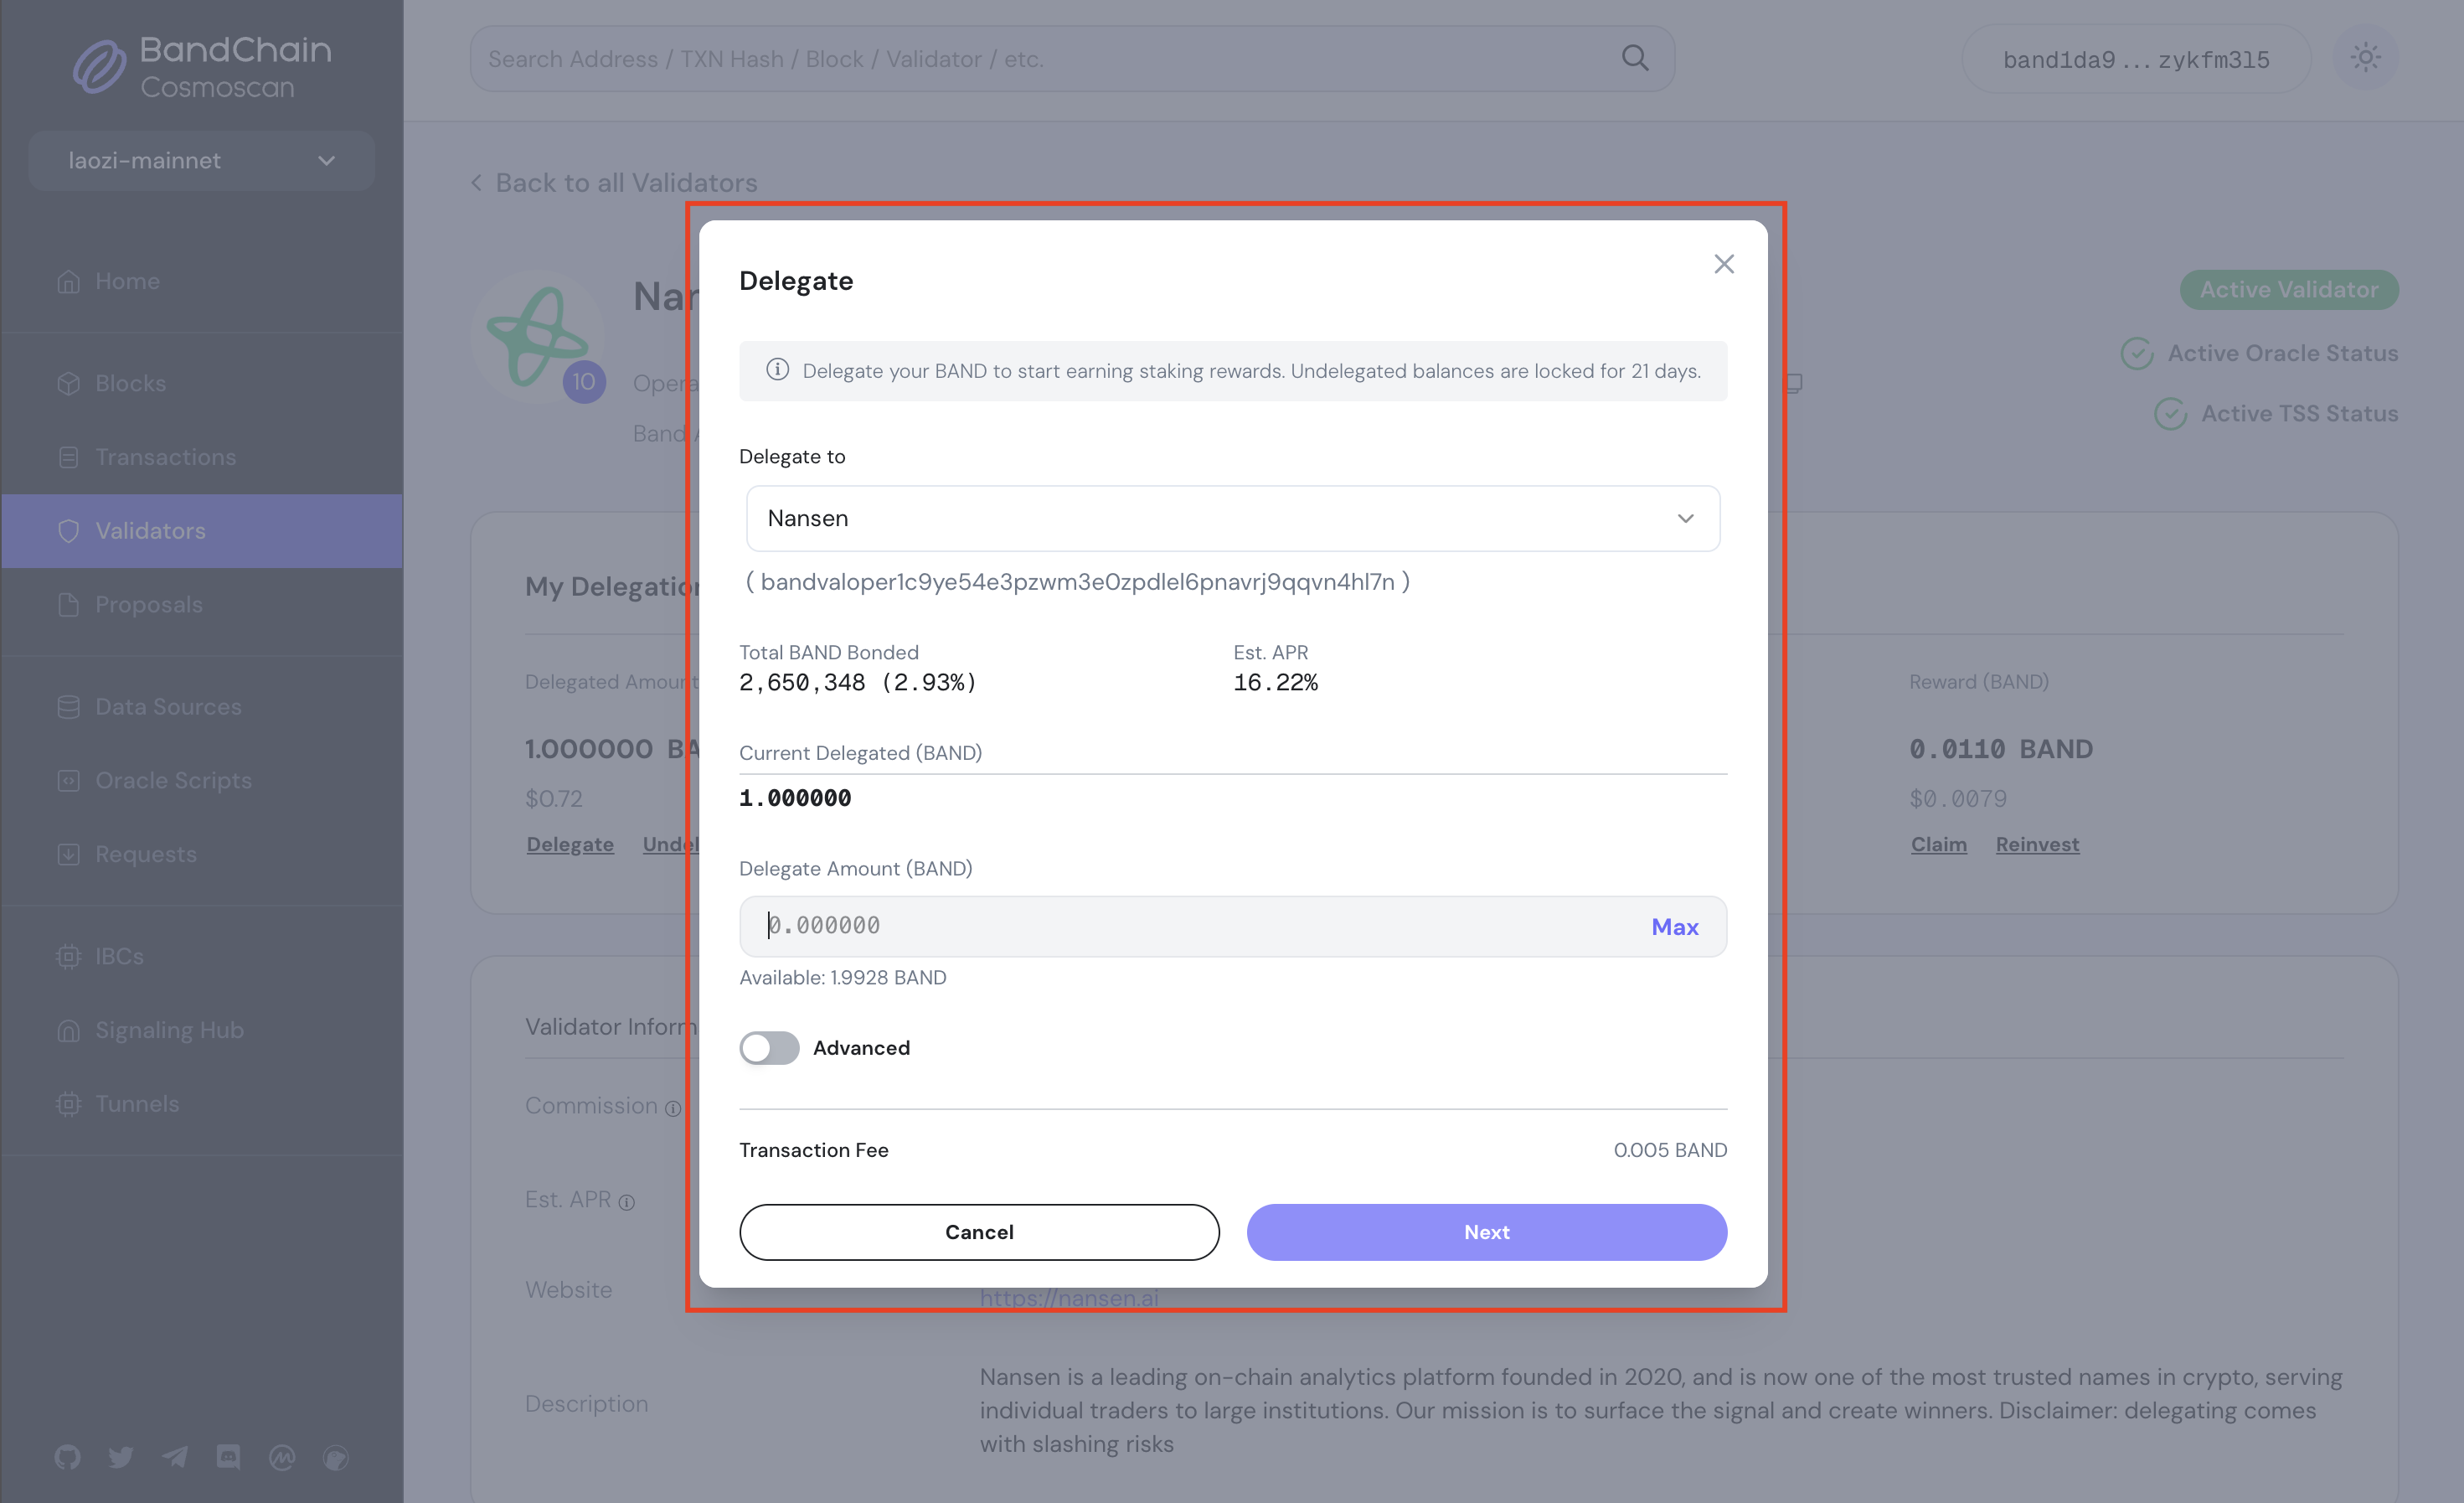Image resolution: width=2464 pixels, height=1503 pixels.
Task: Click Max to fill delegate amount
Action: tap(1674, 926)
